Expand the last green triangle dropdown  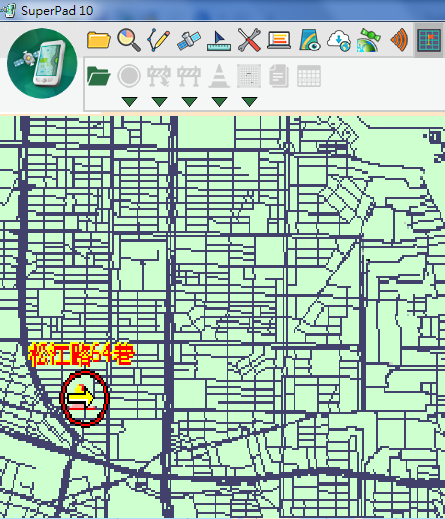249,102
